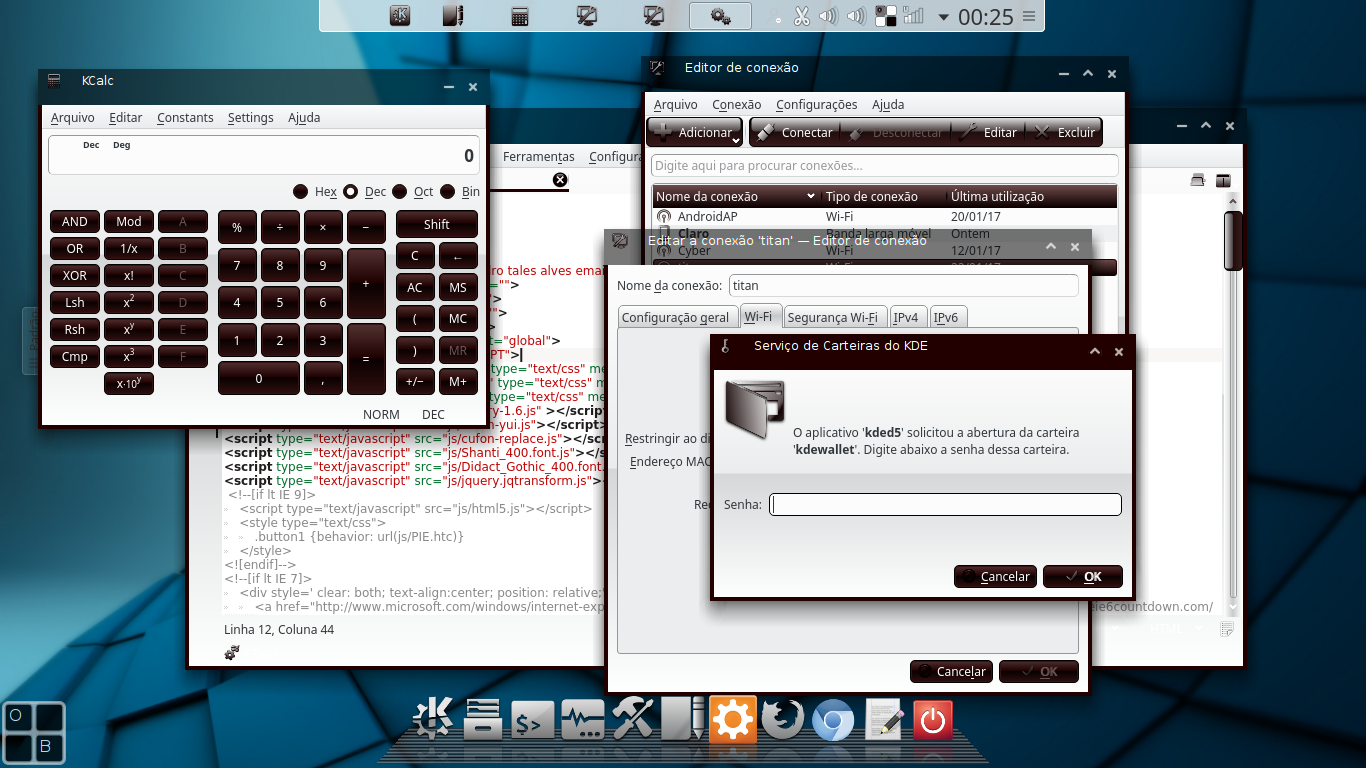Open the Constants menu in KCalc
This screenshot has height=768, width=1366.
click(x=185, y=117)
